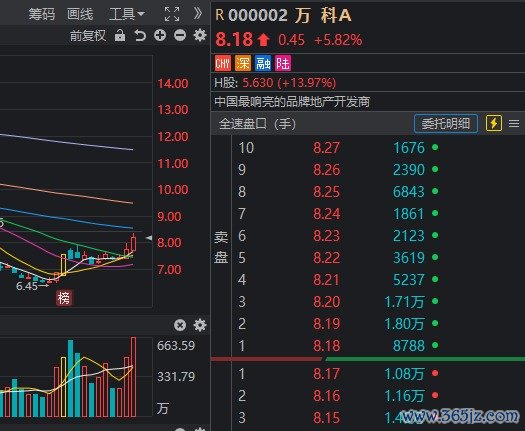Viewport: 525px width, 431px height.
Task: Expand more toolbar options chevron
Action: pyautogui.click(x=198, y=14)
